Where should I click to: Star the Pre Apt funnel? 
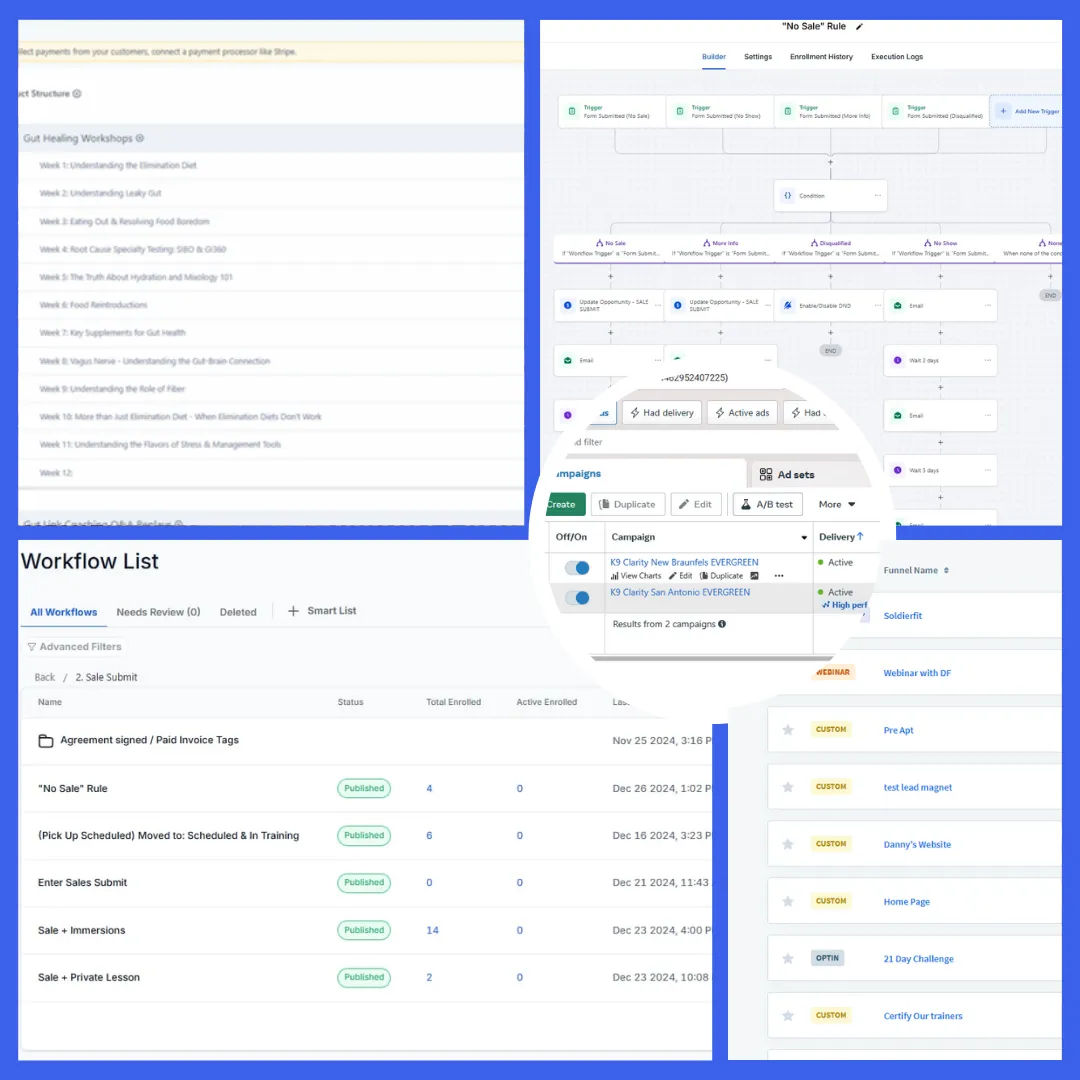coord(788,730)
